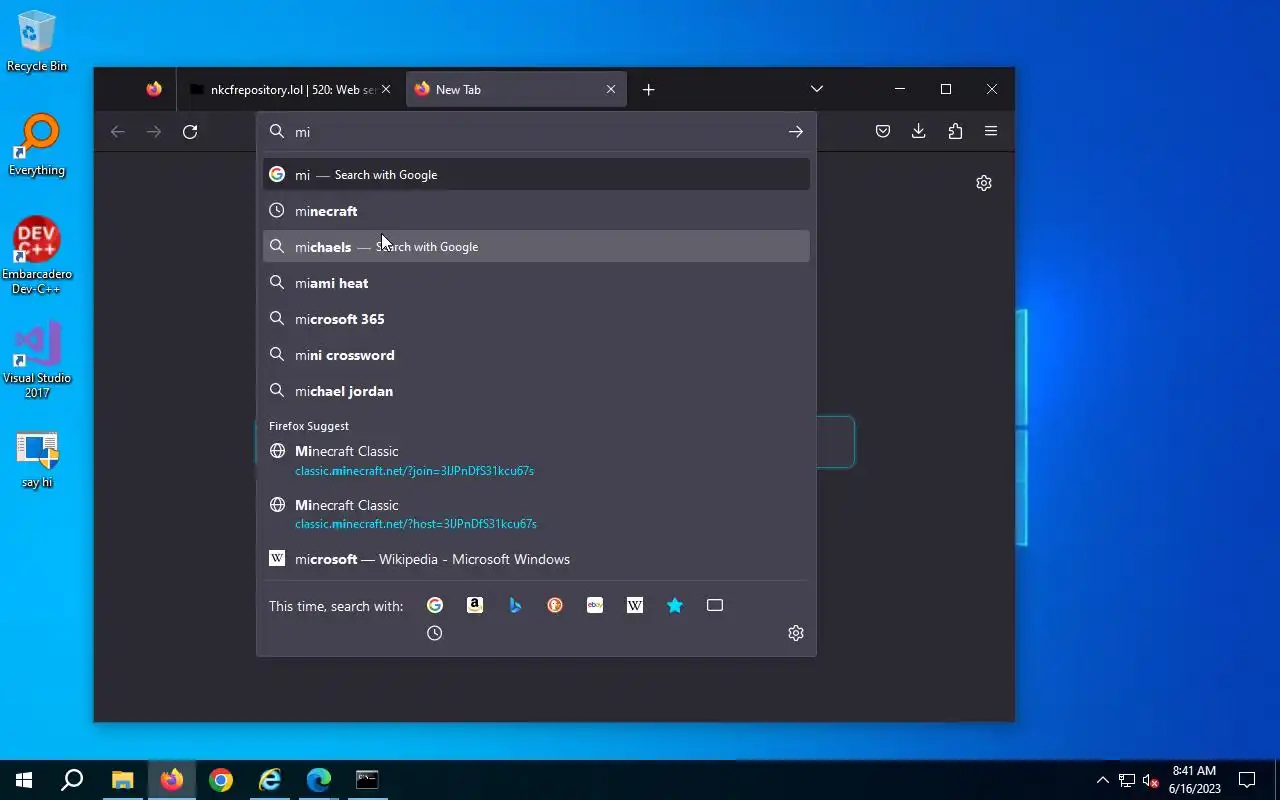Open Firefox View pinned tab
The image size is (1280, 800).
[154, 90]
